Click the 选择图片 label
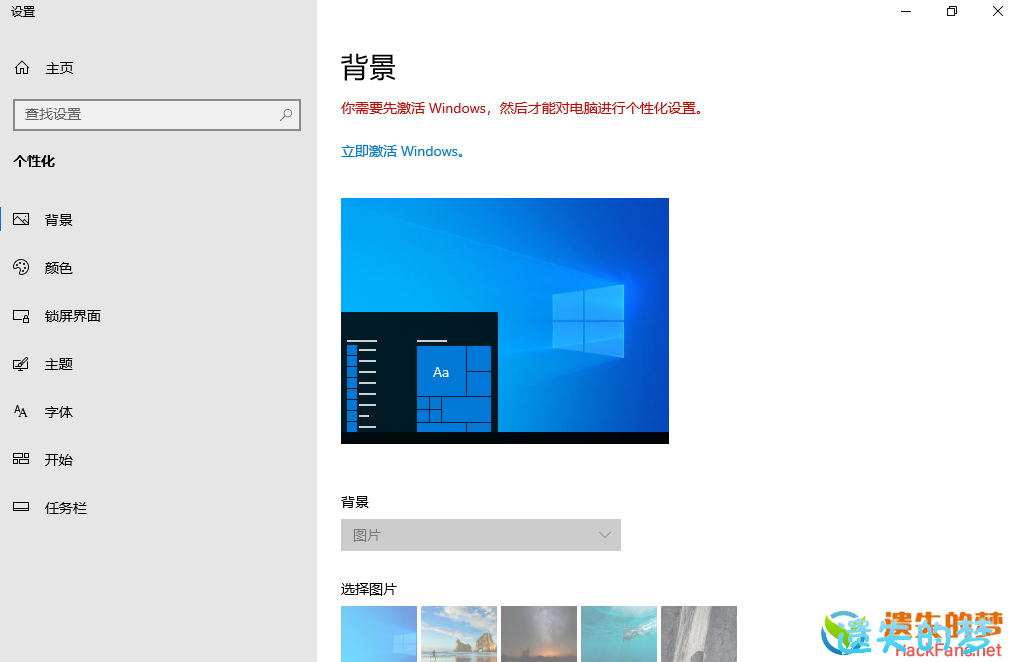 point(369,589)
